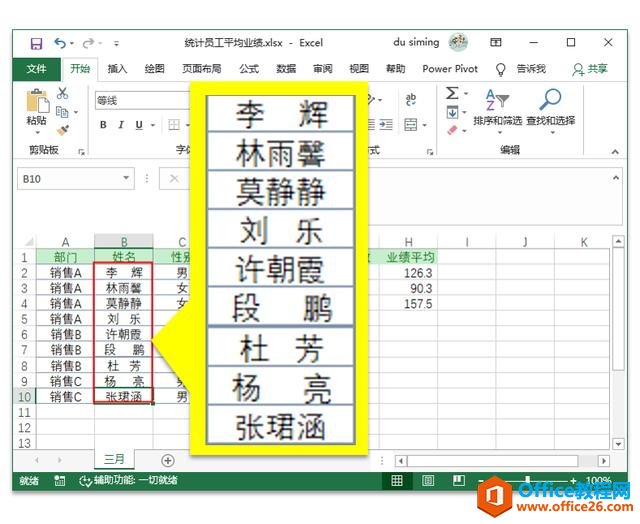Click the Redo arrow icon

coord(88,43)
